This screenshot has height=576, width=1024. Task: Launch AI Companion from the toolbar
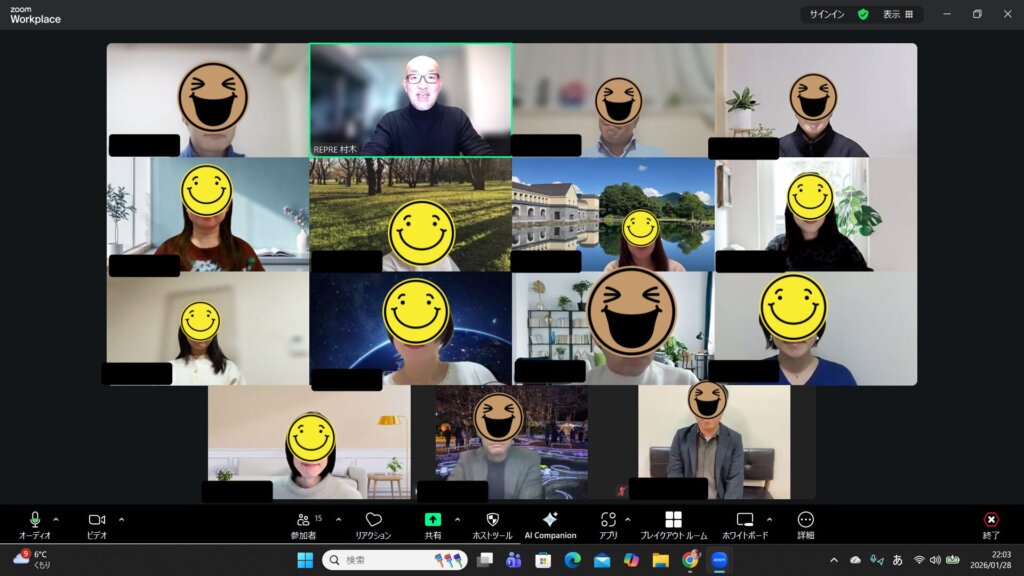click(x=550, y=520)
